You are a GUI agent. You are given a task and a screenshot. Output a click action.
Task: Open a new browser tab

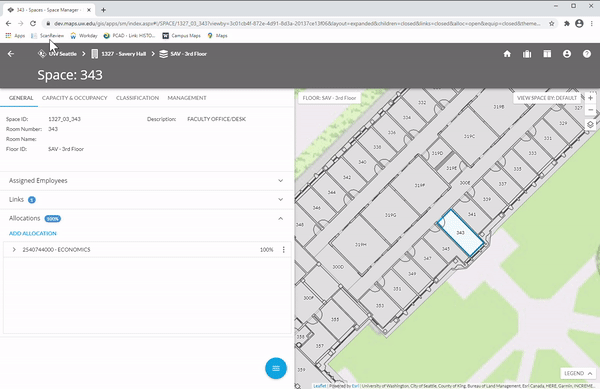click(x=103, y=10)
